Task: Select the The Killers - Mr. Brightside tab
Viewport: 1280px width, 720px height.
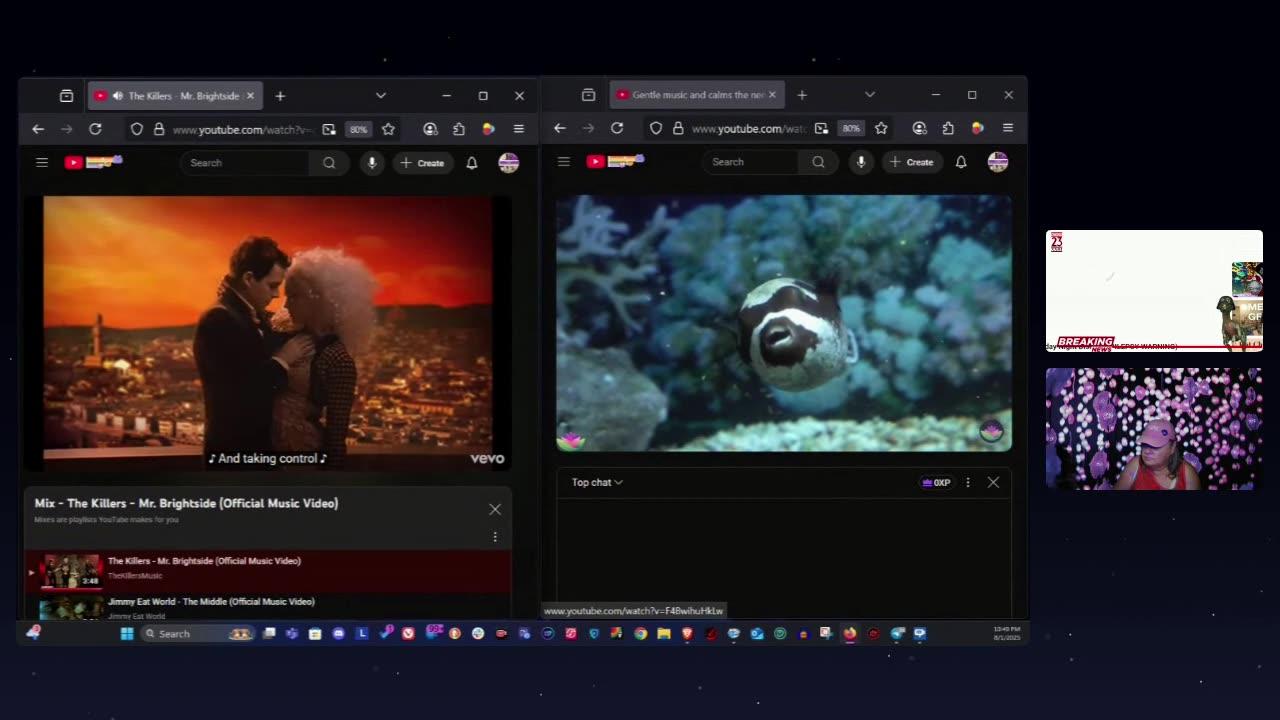Action: tap(175, 96)
